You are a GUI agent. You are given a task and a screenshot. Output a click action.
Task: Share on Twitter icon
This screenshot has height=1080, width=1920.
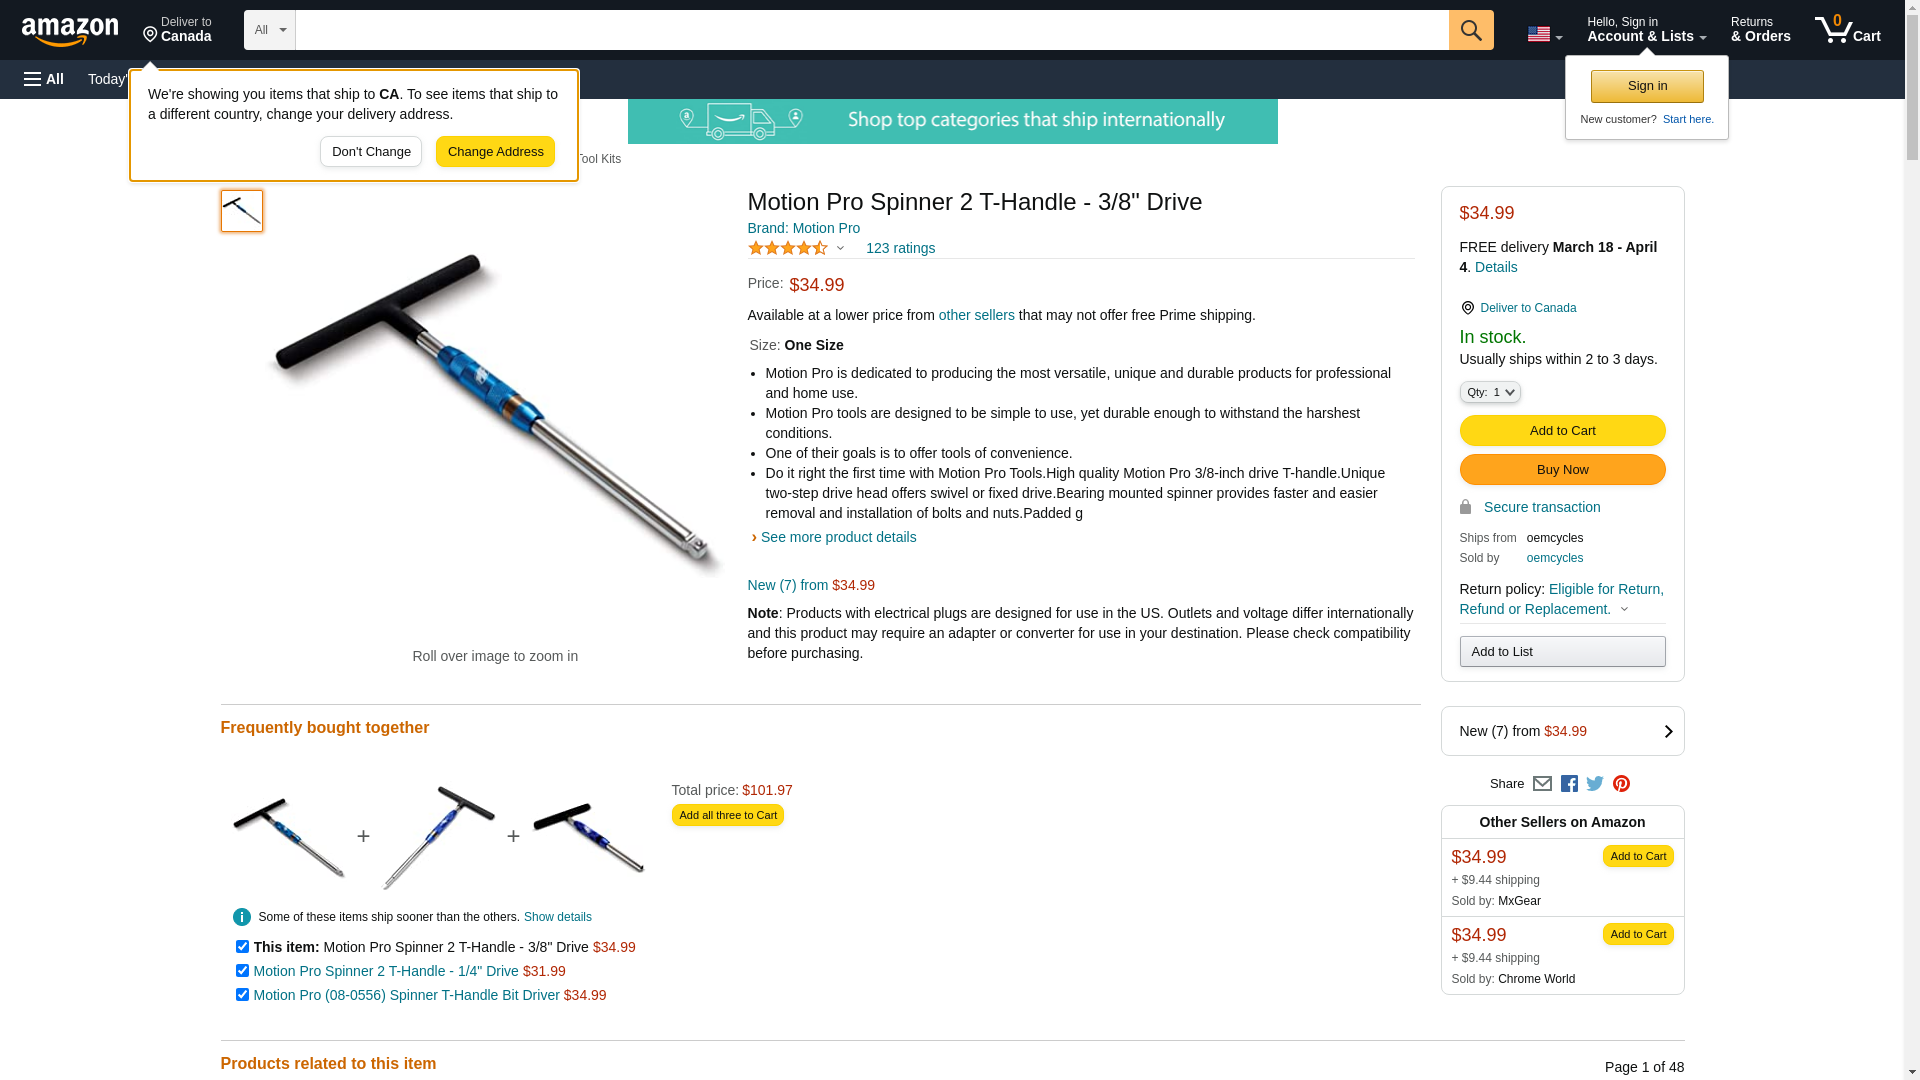coord(1595,784)
